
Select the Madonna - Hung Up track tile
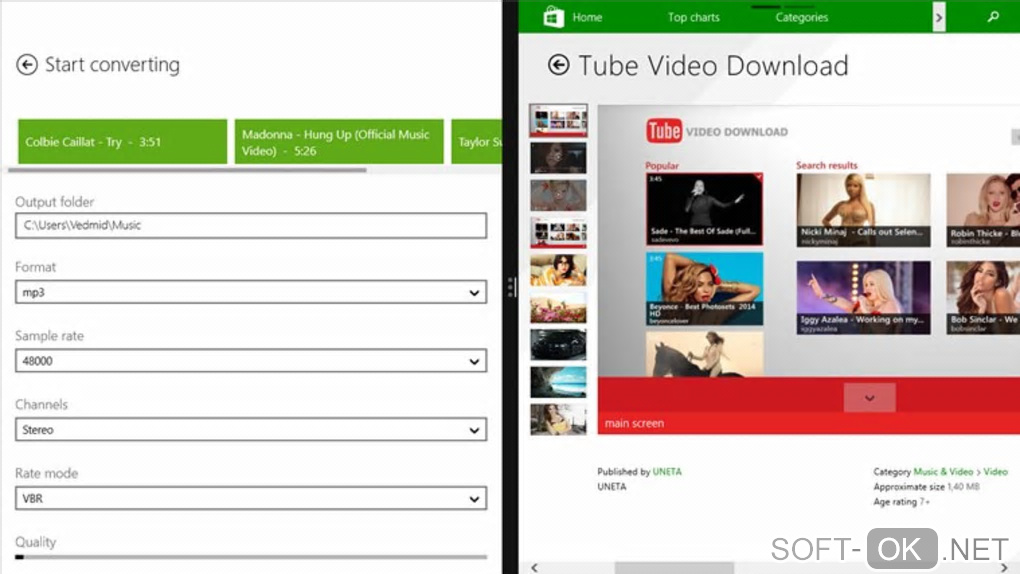[x=339, y=141]
